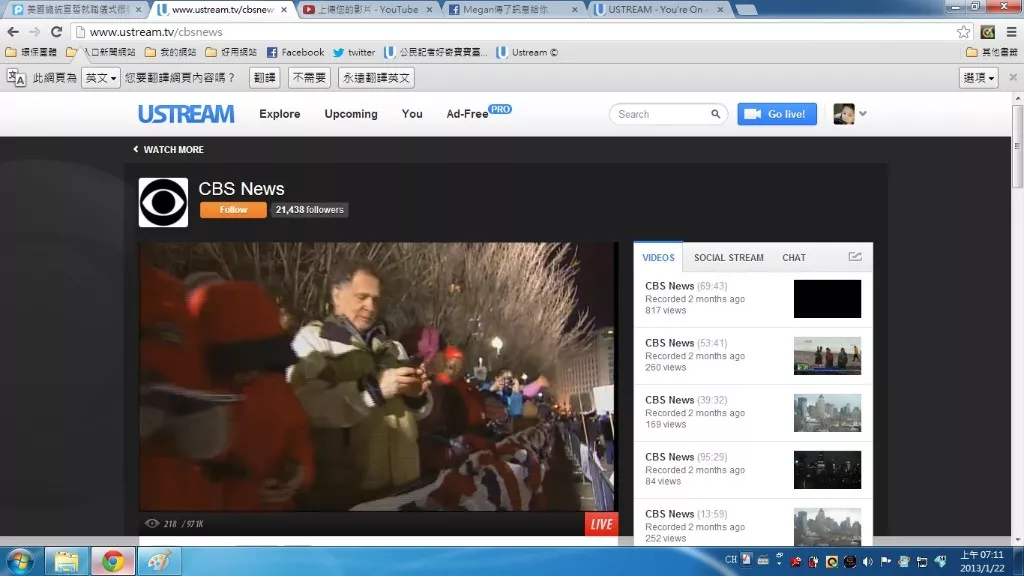Open the Ustream © bookmark

(527, 52)
